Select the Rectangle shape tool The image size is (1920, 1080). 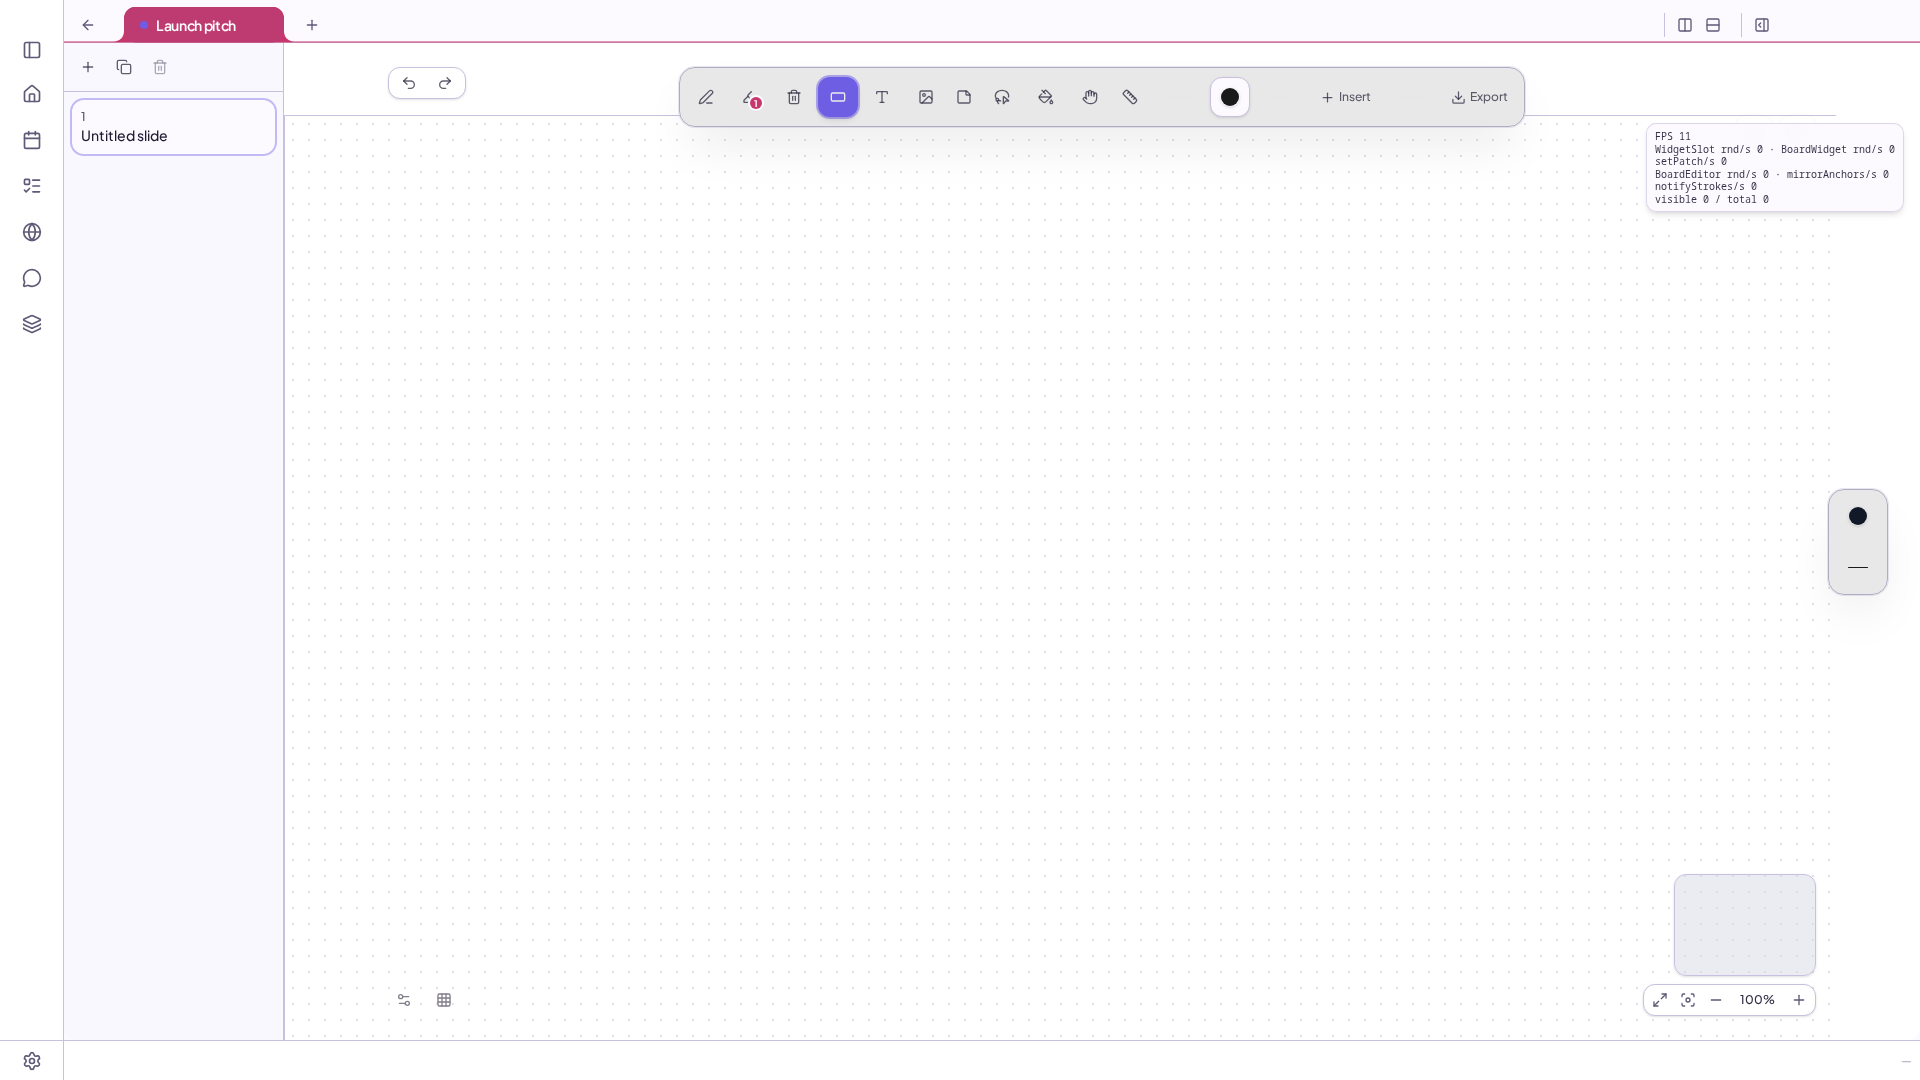point(838,97)
